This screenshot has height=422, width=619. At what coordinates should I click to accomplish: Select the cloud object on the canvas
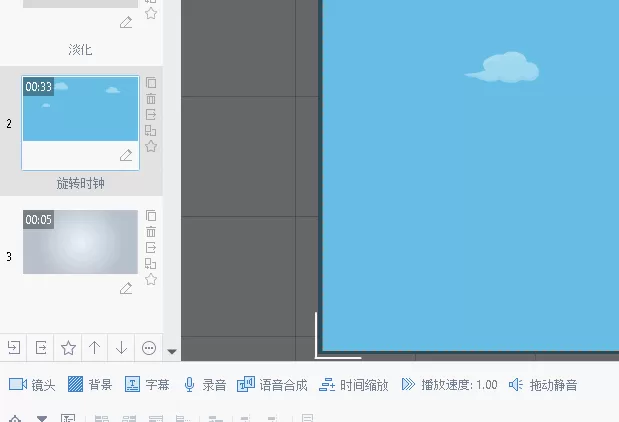(x=503, y=67)
